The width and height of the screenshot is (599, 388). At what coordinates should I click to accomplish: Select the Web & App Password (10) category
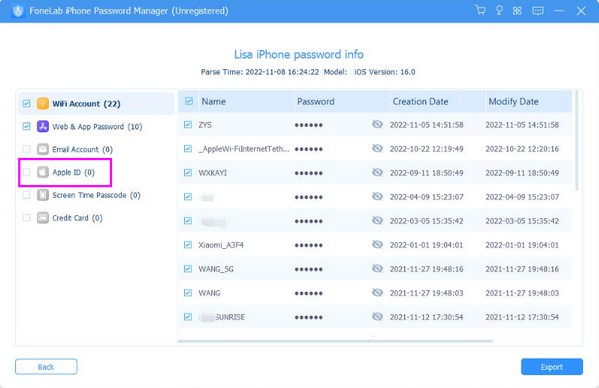pos(97,127)
